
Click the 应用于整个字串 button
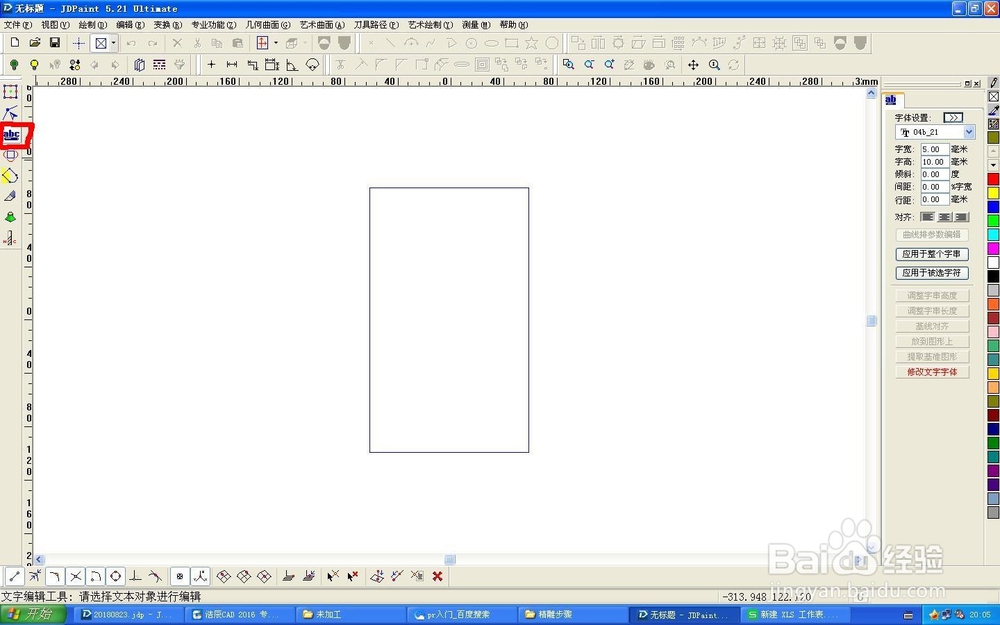pyautogui.click(x=932, y=254)
